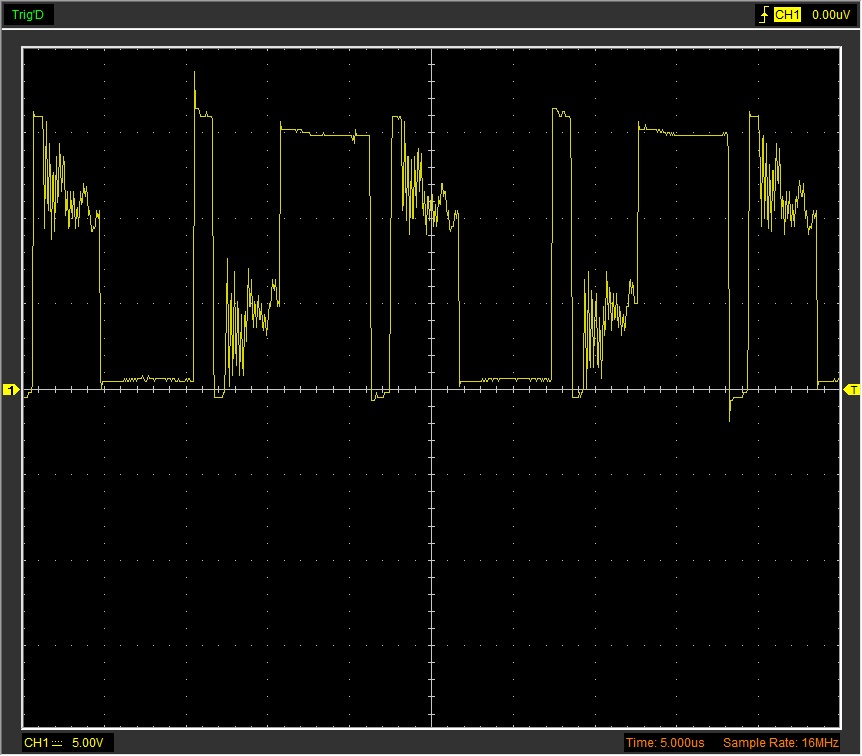
Task: Click the first low flat segment of the waveform
Action: 147,379
